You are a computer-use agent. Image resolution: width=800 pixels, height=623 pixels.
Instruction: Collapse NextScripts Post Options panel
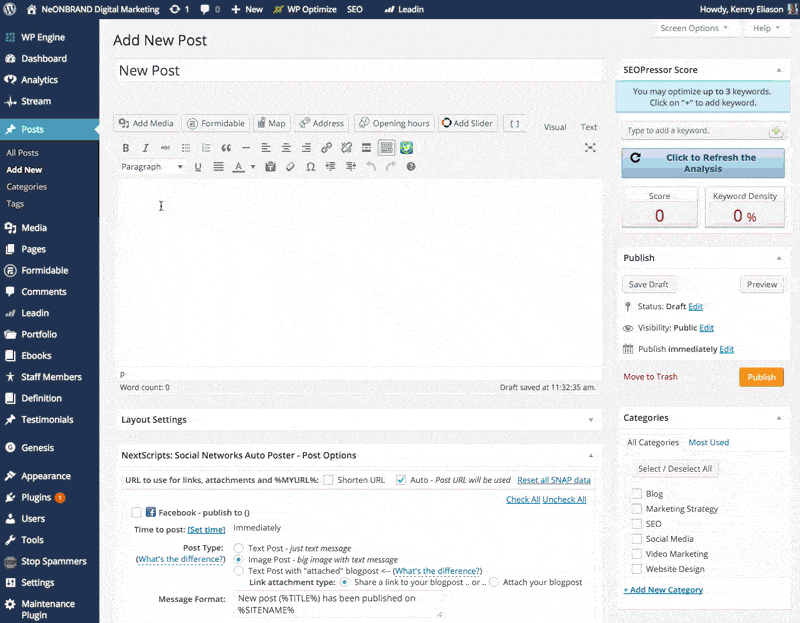(591, 456)
